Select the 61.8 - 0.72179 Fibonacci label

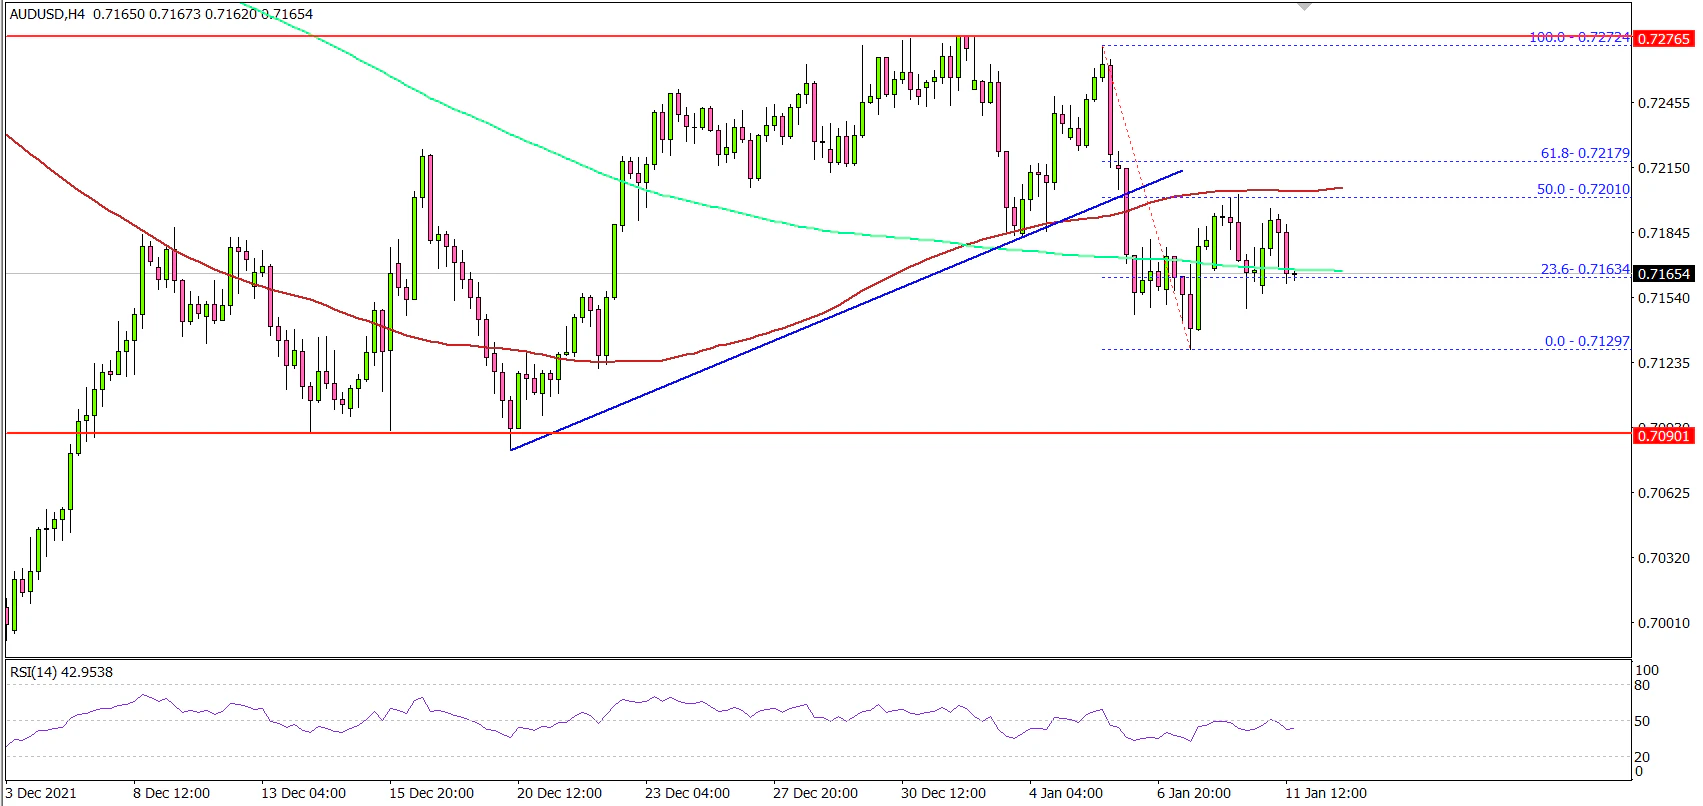(x=1584, y=153)
